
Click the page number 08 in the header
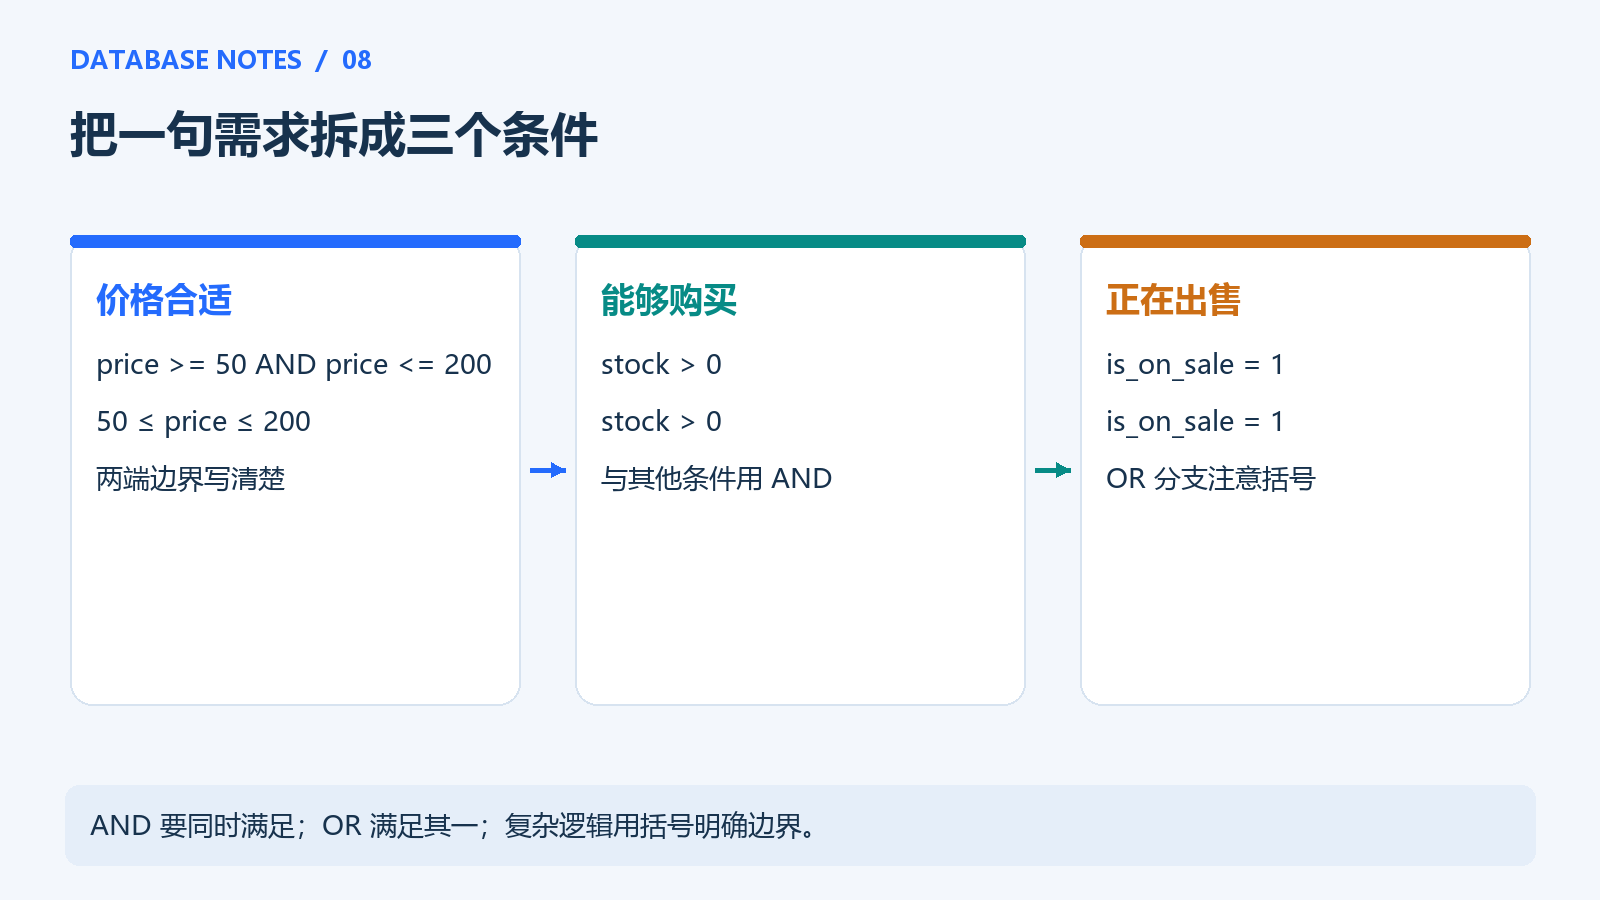[x=357, y=60]
